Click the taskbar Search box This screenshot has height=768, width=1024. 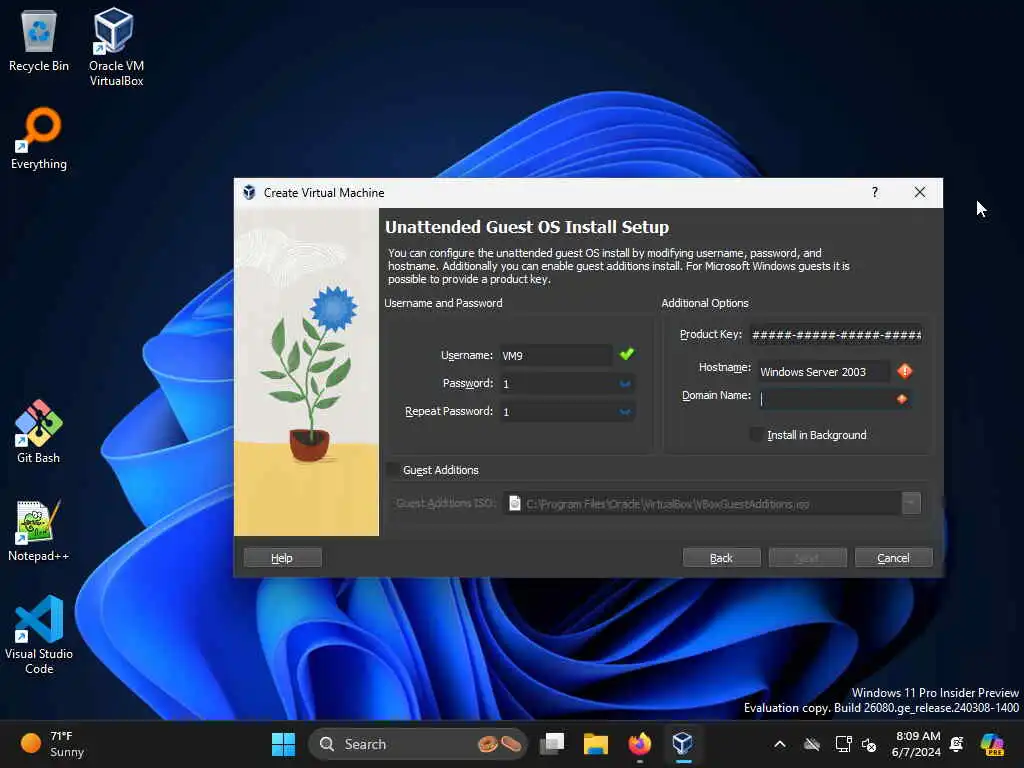[x=417, y=744]
